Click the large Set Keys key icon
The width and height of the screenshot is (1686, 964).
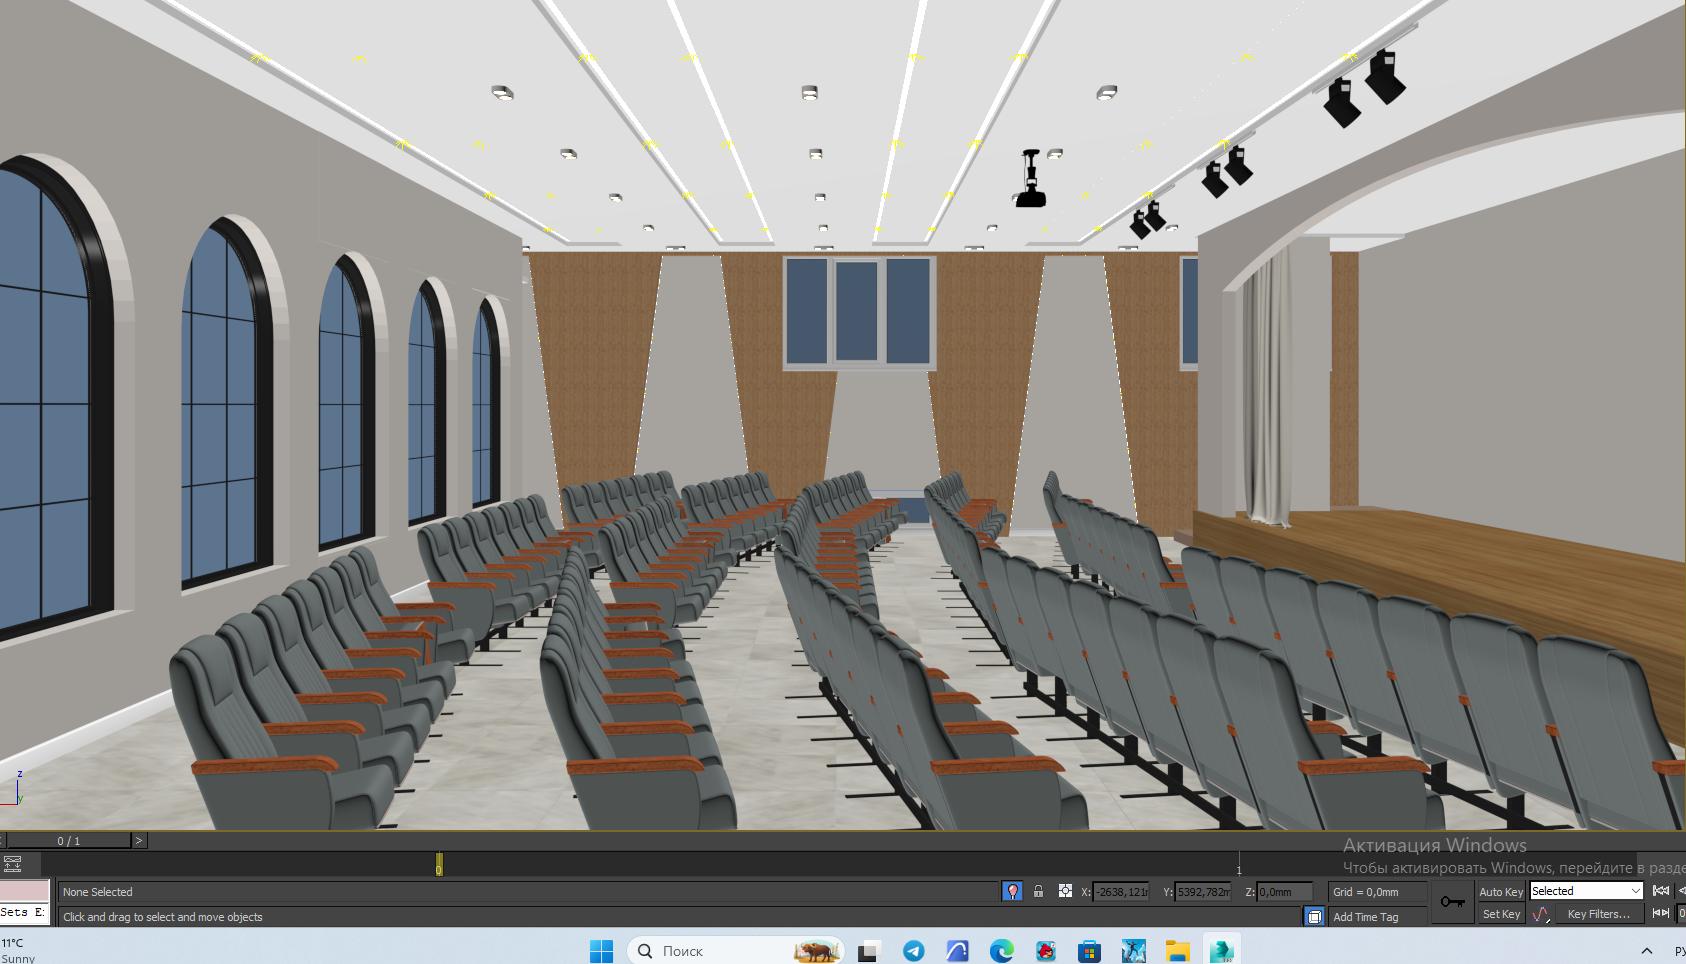point(1452,902)
